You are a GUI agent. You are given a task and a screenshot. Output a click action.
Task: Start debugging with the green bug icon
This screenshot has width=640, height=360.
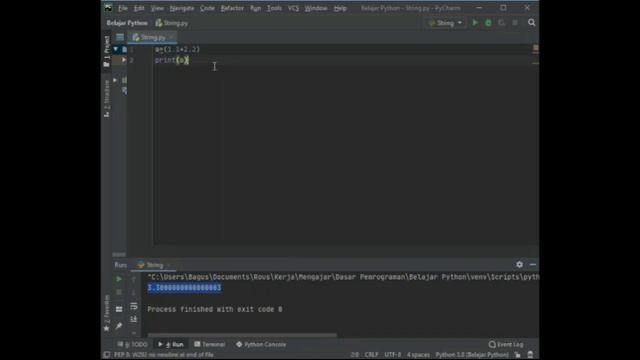tap(488, 23)
